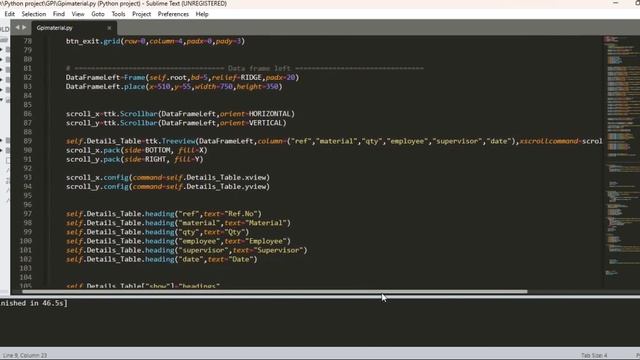Image resolution: width=640 pixels, height=360 pixels.
Task: Click the horizontal scrollbar of the editor
Action: pyautogui.click(x=275, y=291)
